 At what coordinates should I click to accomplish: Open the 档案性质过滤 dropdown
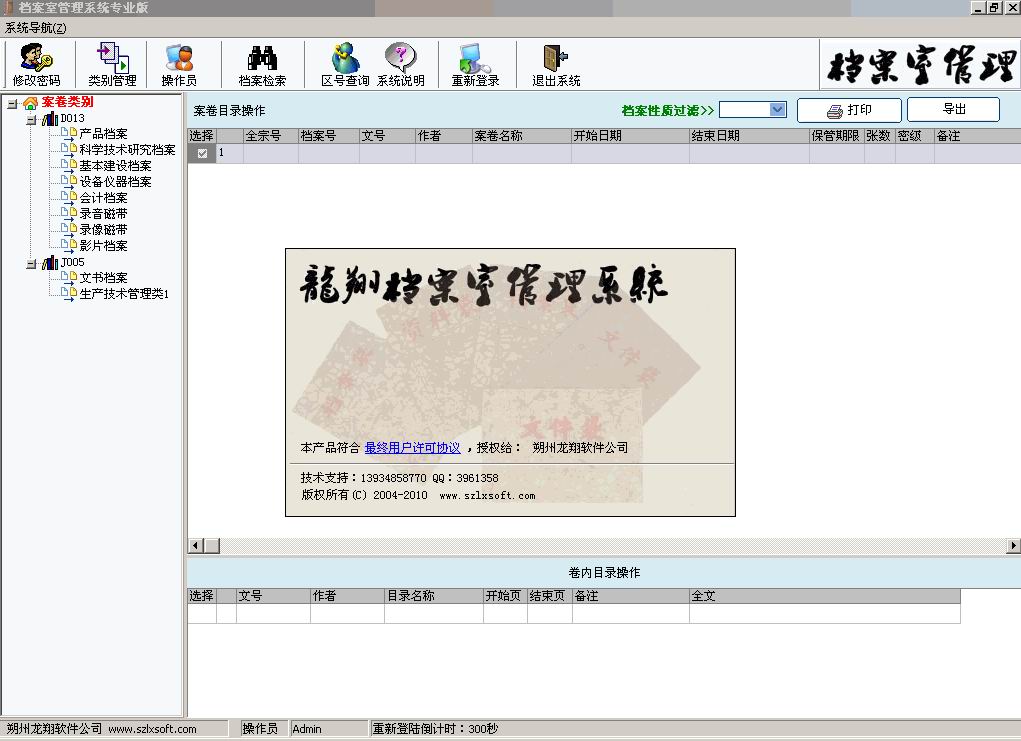click(778, 110)
